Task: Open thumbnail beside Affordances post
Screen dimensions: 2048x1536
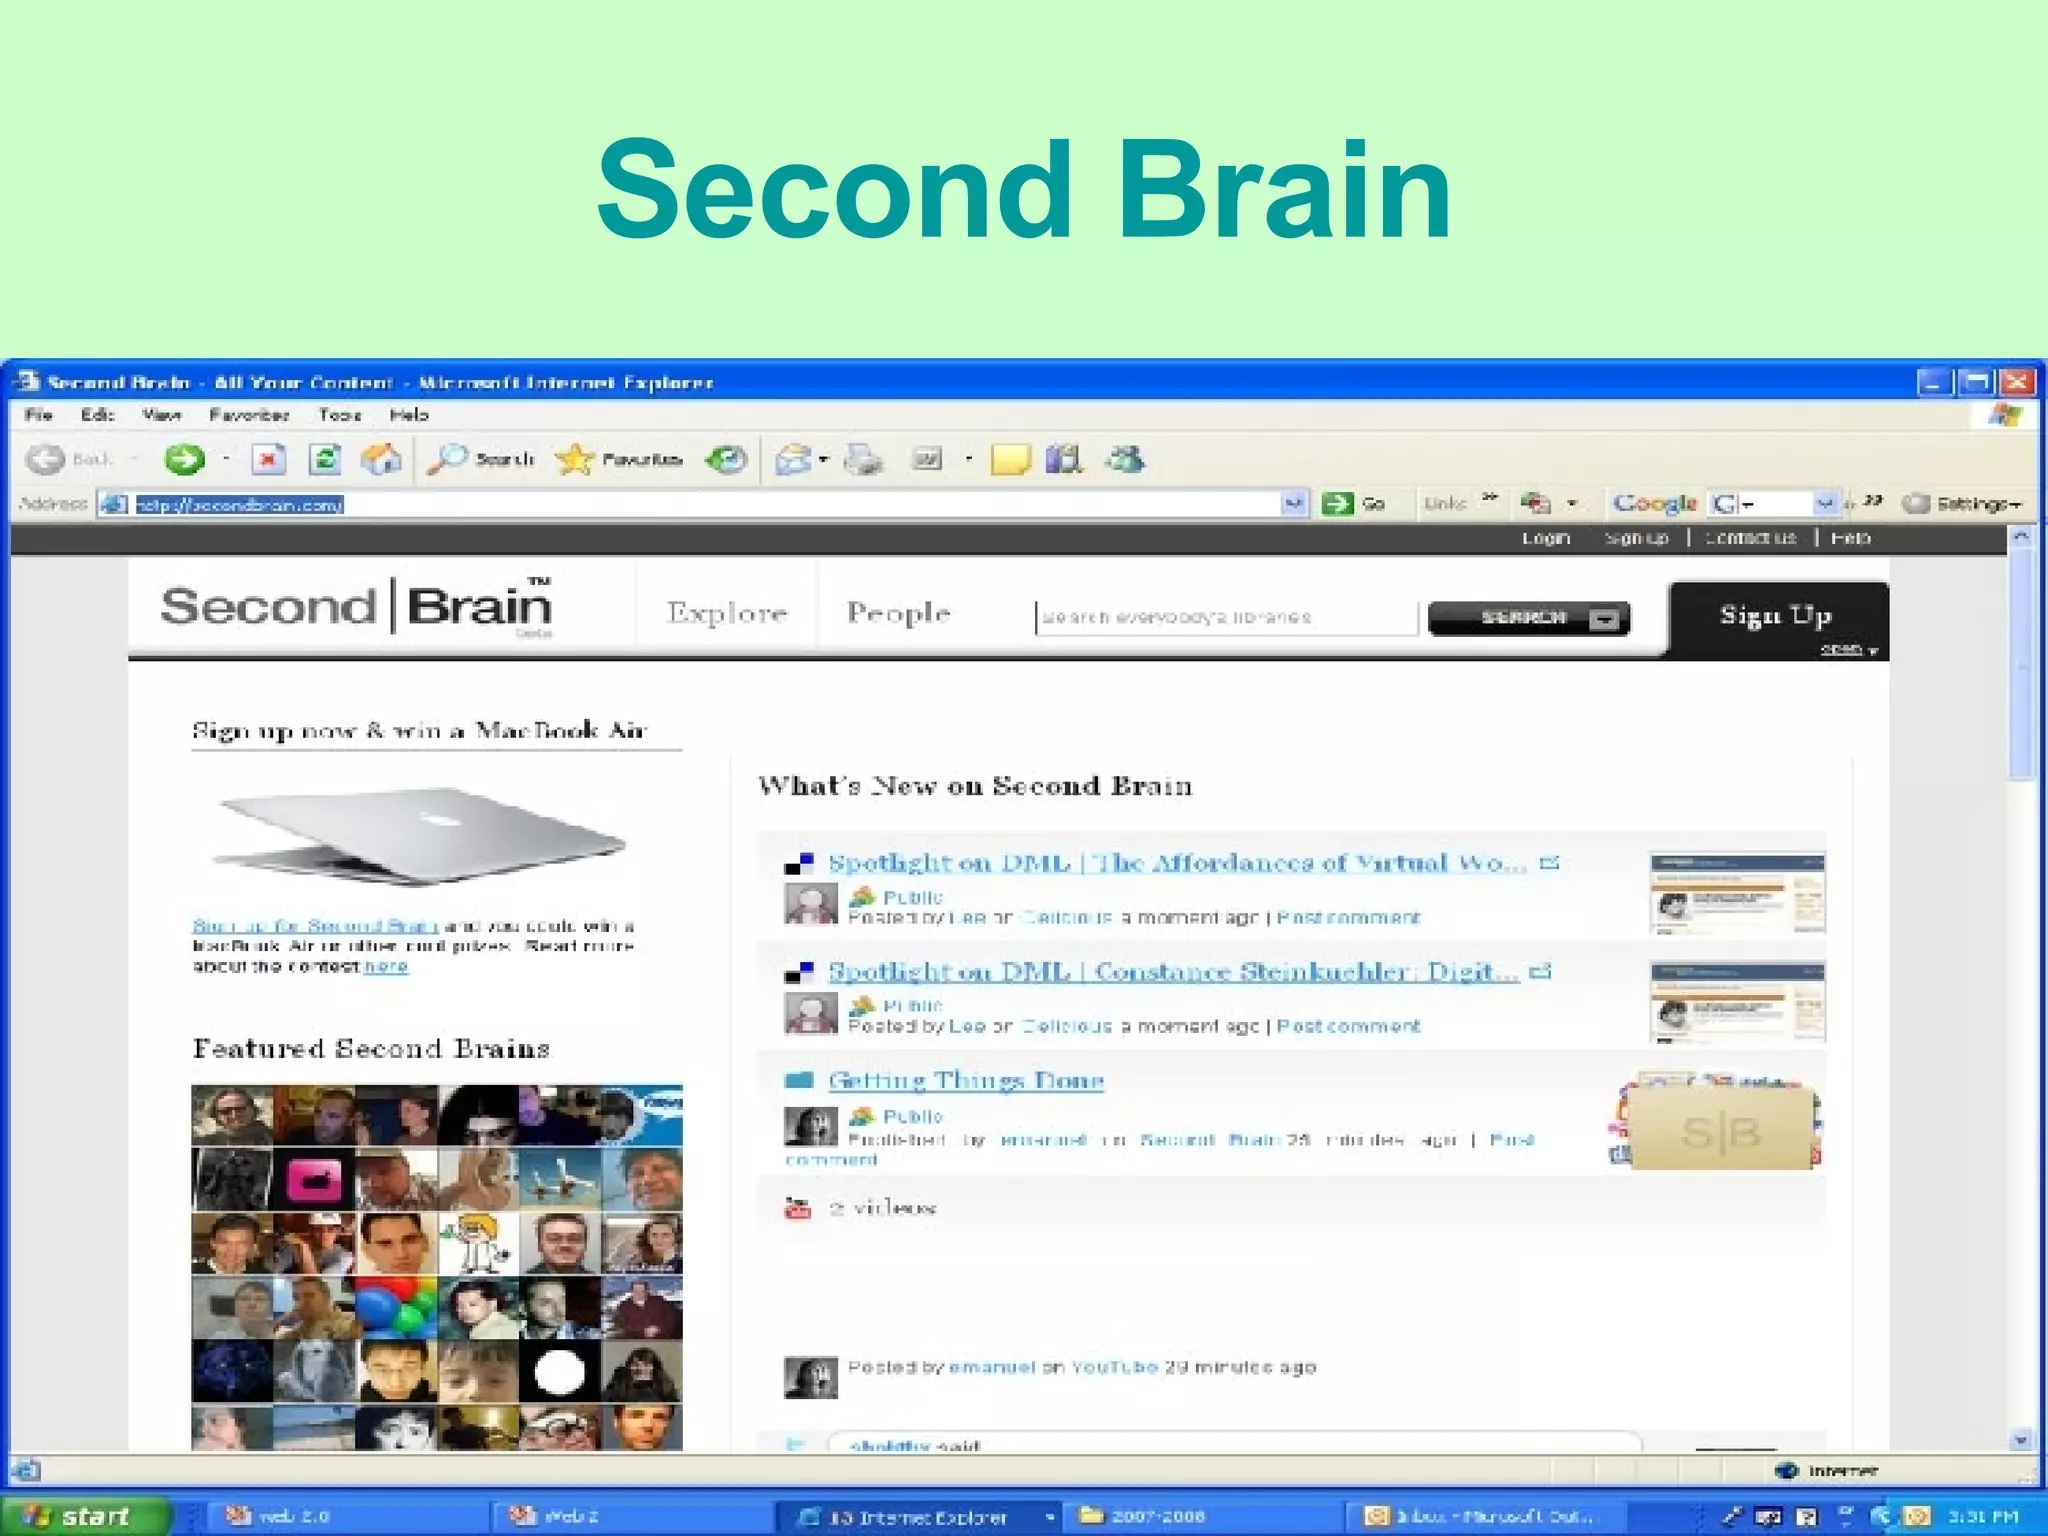Action: tap(1737, 892)
